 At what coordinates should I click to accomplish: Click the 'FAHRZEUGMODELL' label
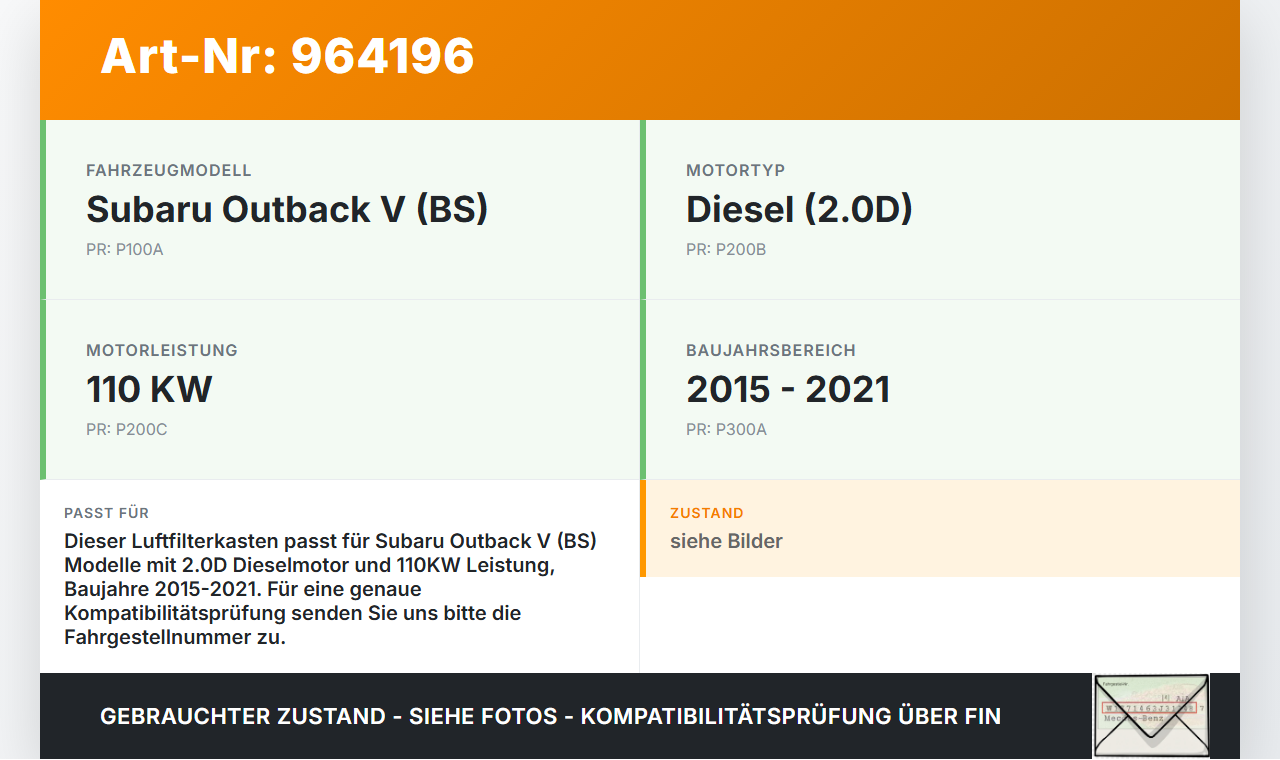point(169,171)
